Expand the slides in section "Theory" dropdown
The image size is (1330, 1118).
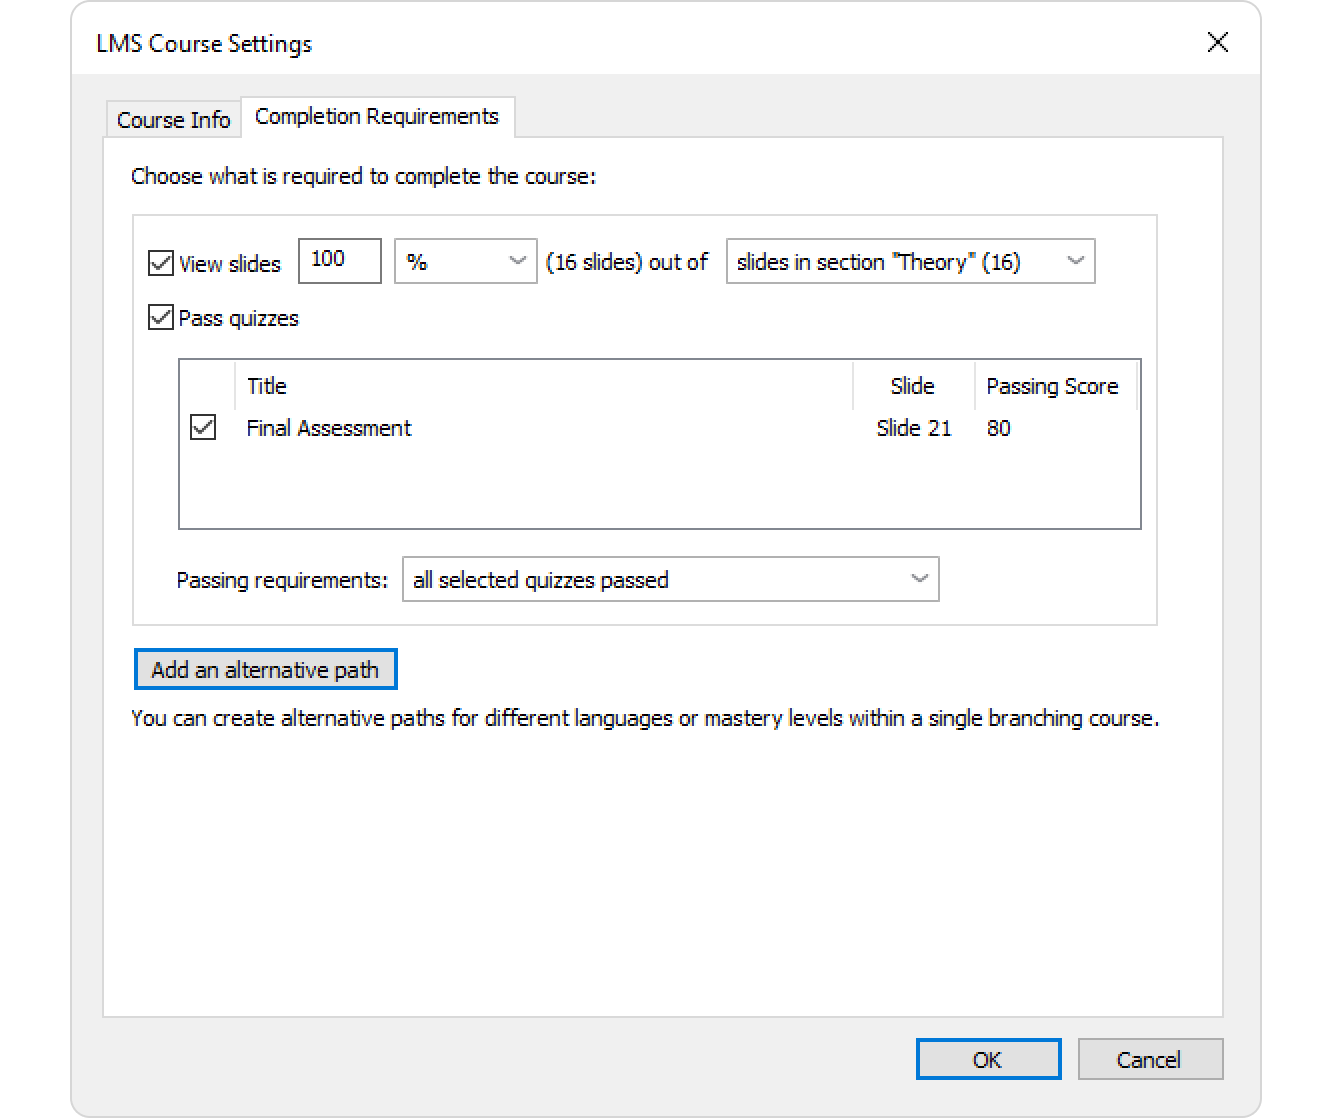tap(910, 262)
